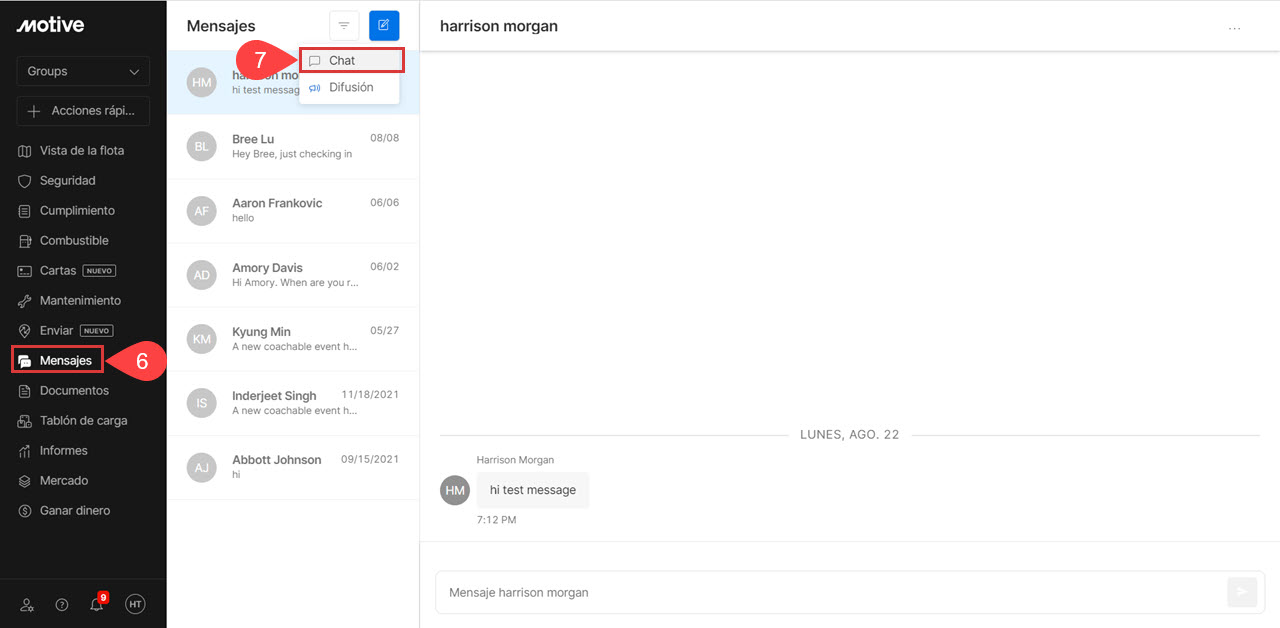Click HM avatar beside chat message
Screen dimensions: 1280x628
pos(455,490)
